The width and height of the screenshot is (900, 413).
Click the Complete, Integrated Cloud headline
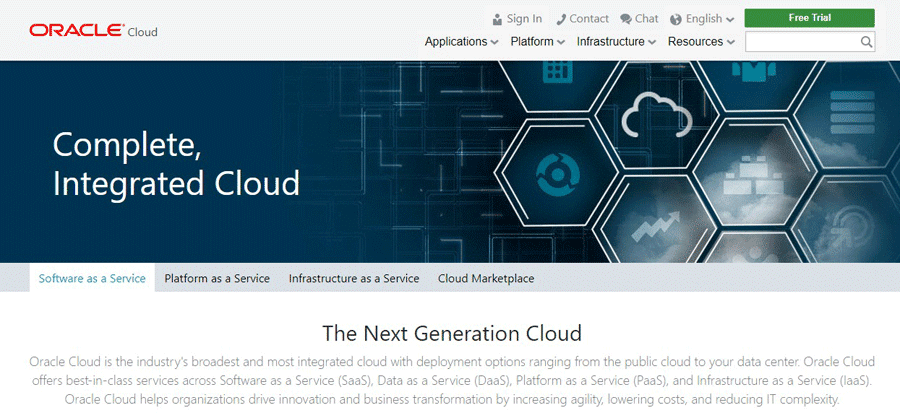coord(176,164)
